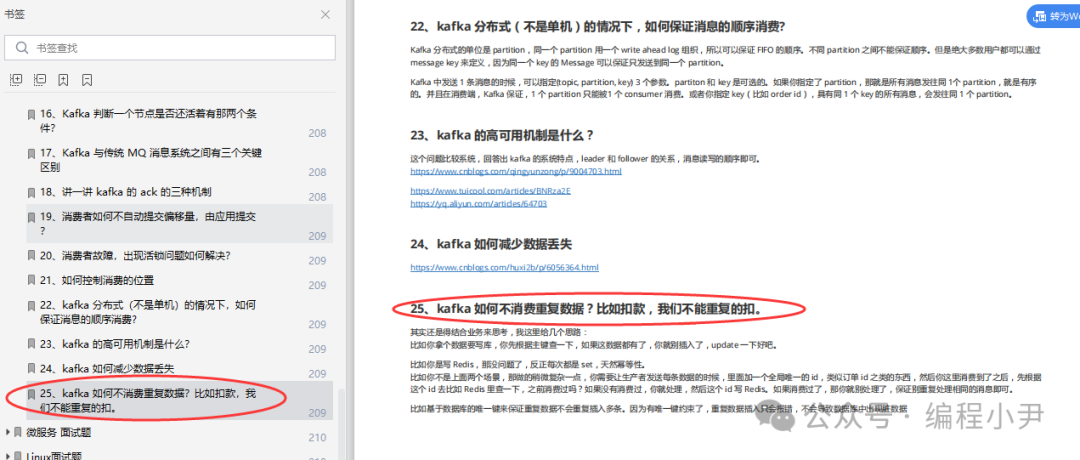Close the 书签 bookmarks panel
Image resolution: width=1080 pixels, height=460 pixels.
(x=325, y=14)
